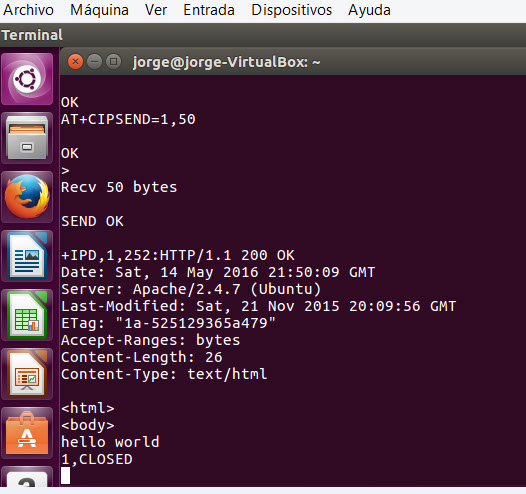Click the '>' prompt line

65,171
